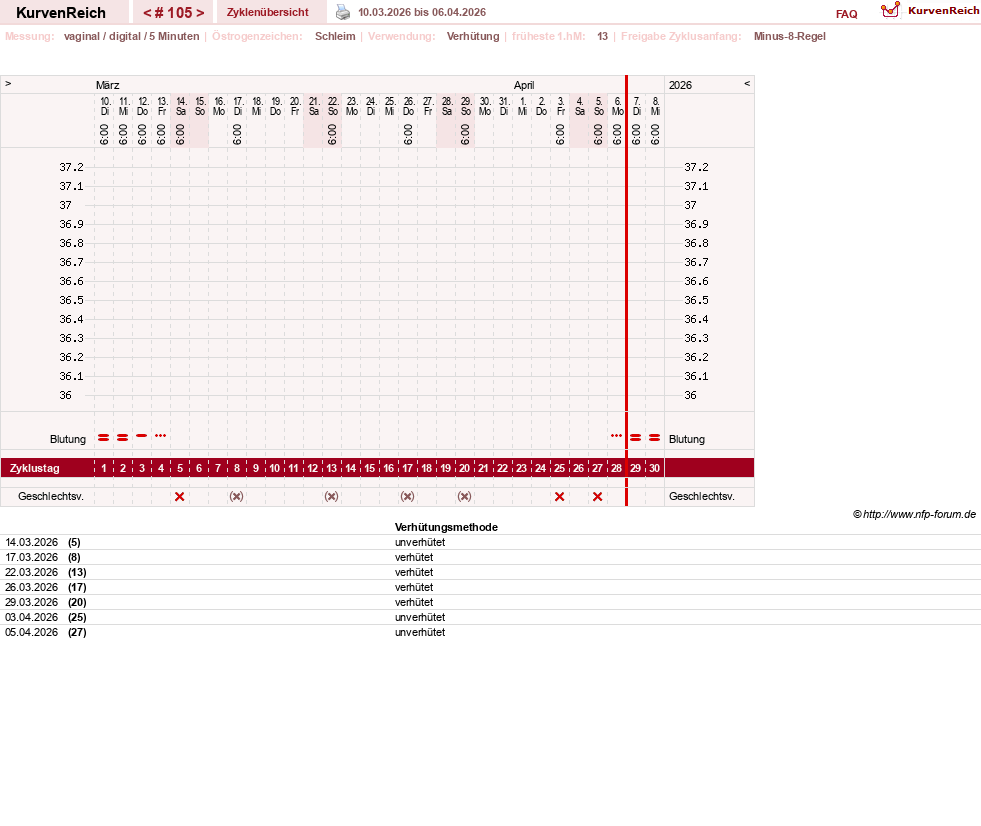Click the left '>' arrow in chart header
Viewport: 981px width, 826px height.
point(8,83)
